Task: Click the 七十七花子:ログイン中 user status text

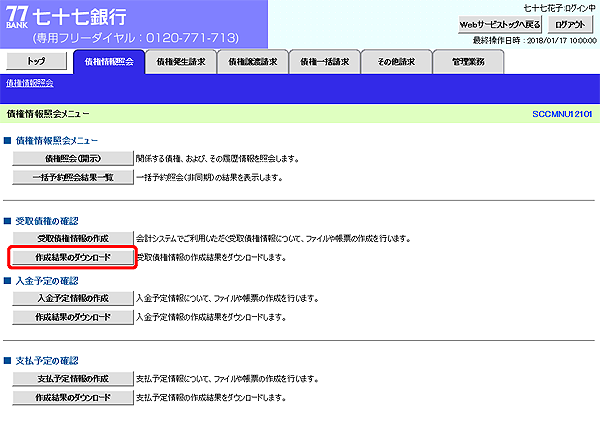Action: point(559,8)
